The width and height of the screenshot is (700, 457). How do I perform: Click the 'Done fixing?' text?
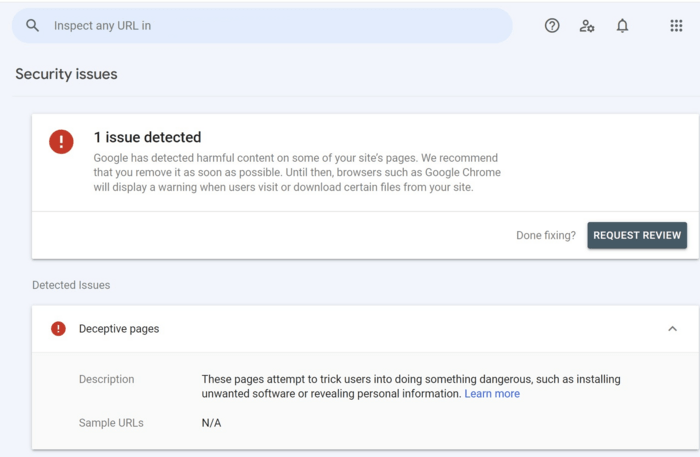545,236
